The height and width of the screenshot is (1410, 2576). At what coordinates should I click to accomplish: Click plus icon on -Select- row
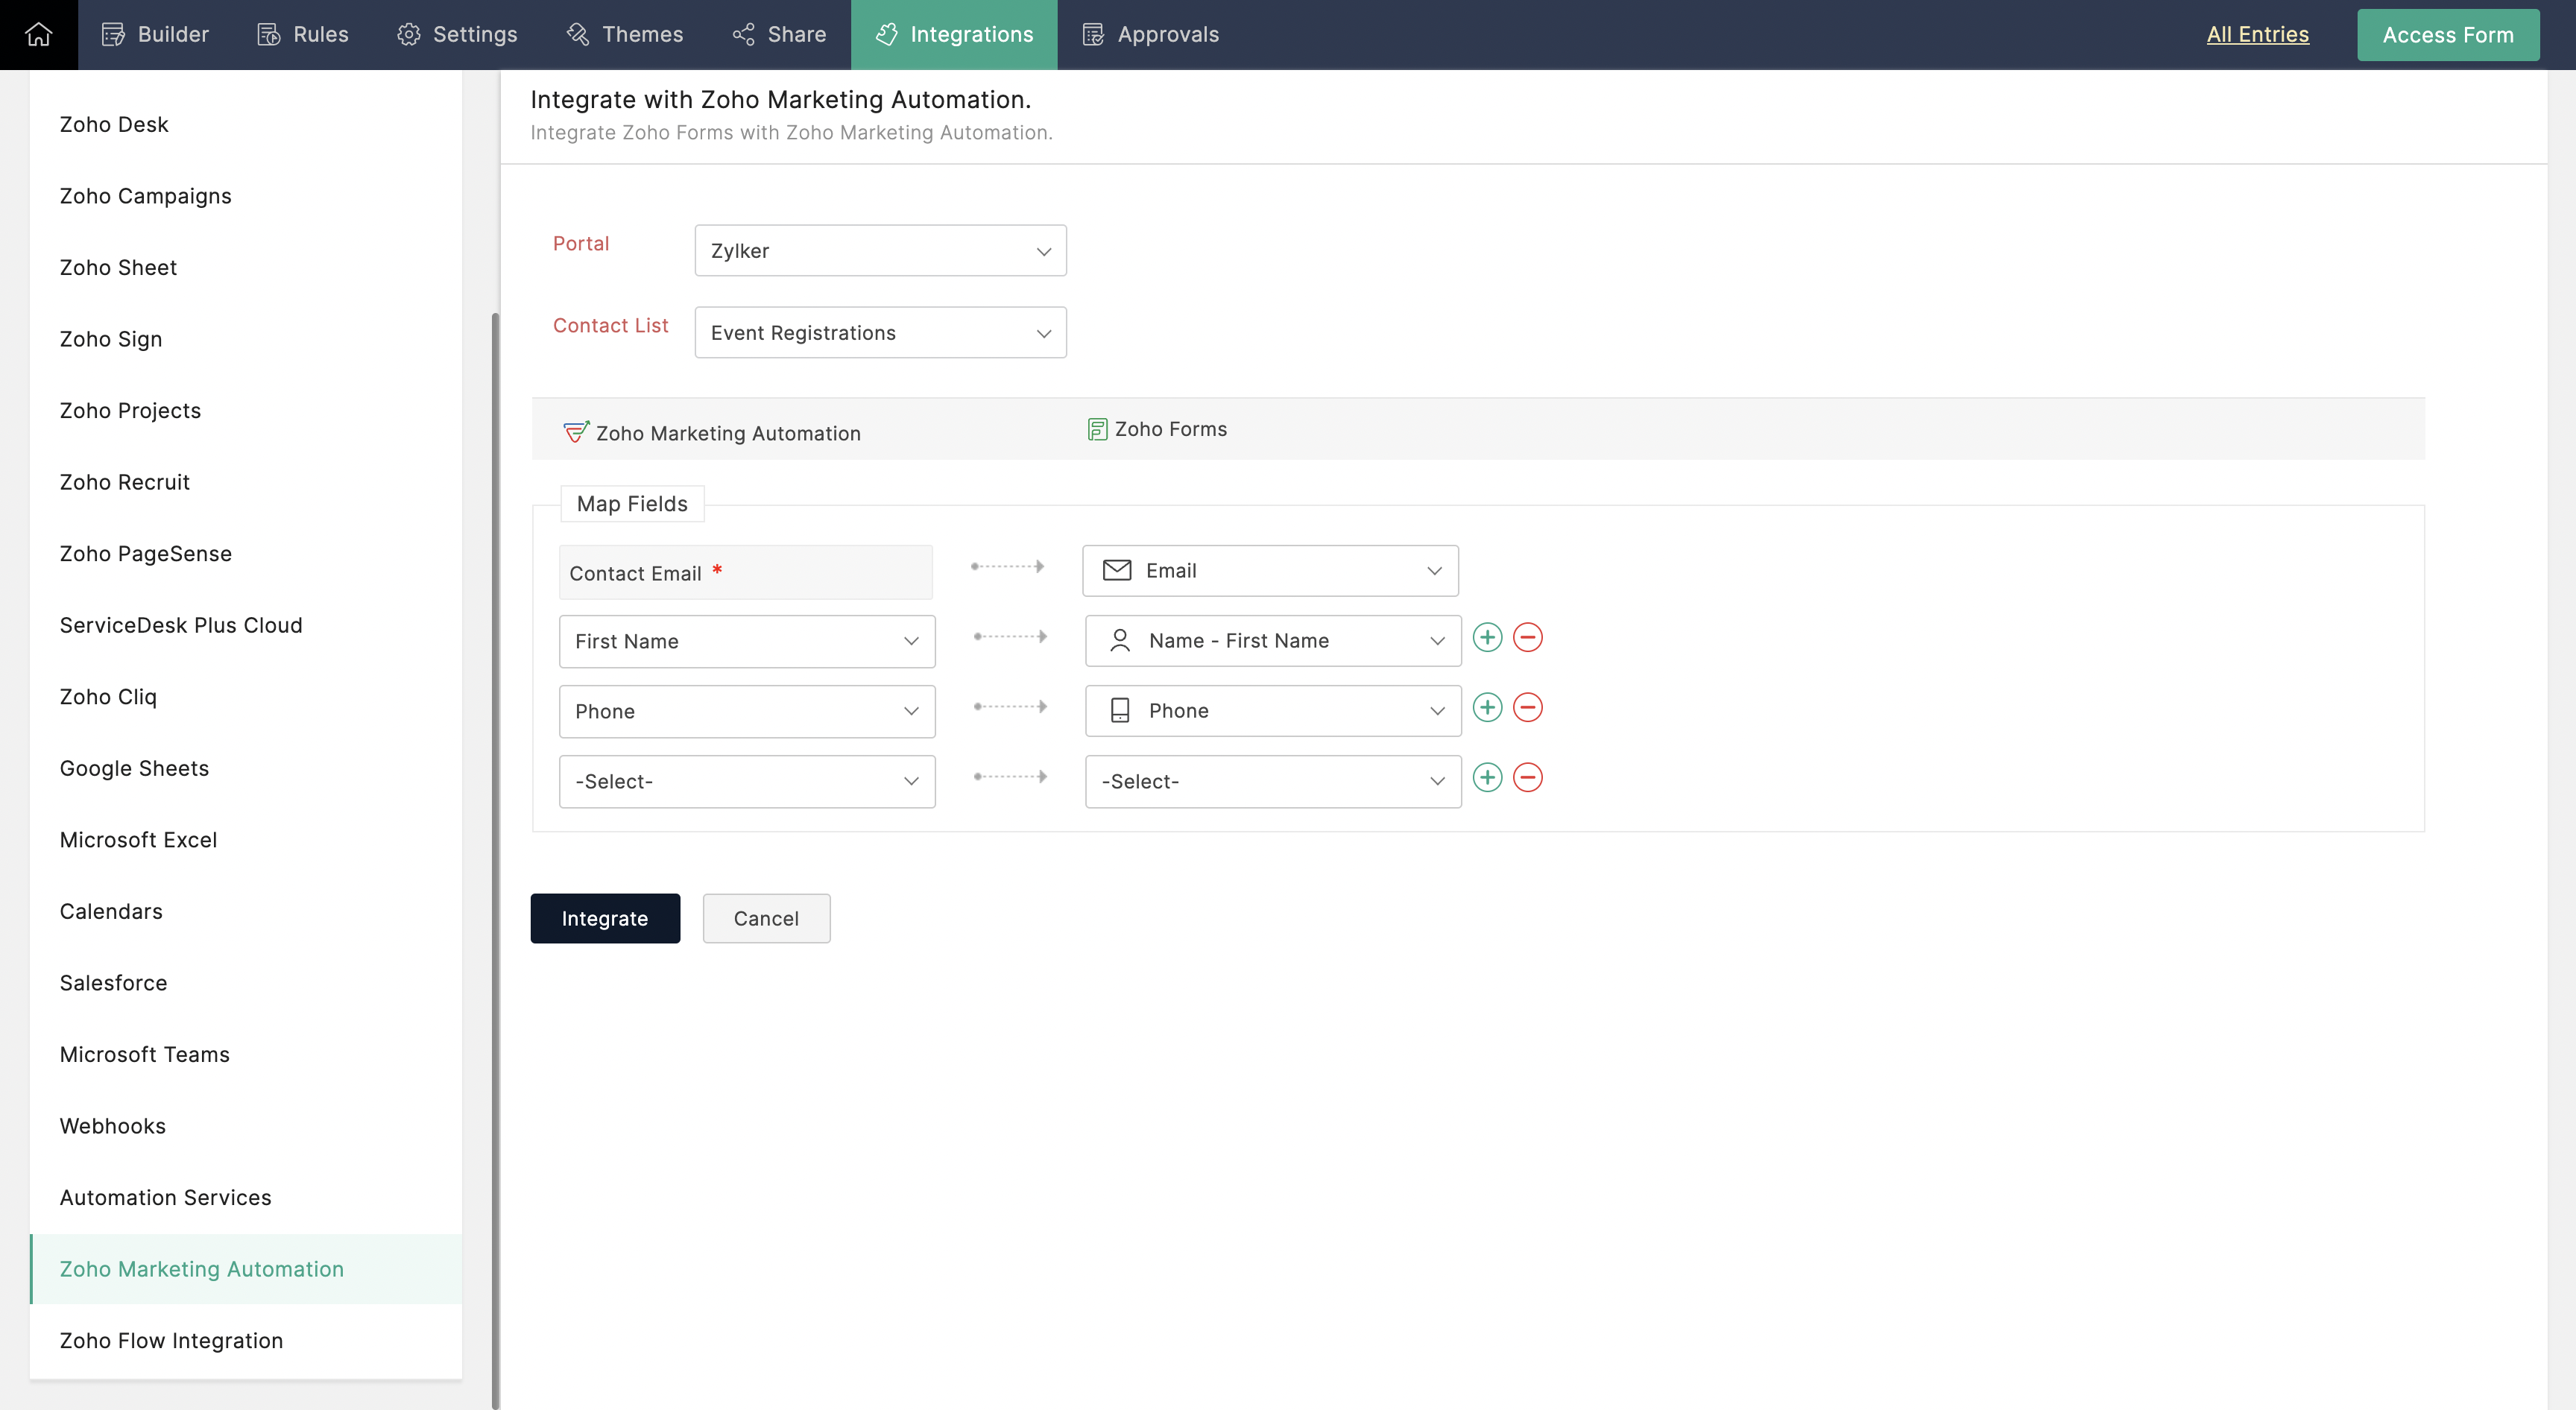click(1487, 778)
